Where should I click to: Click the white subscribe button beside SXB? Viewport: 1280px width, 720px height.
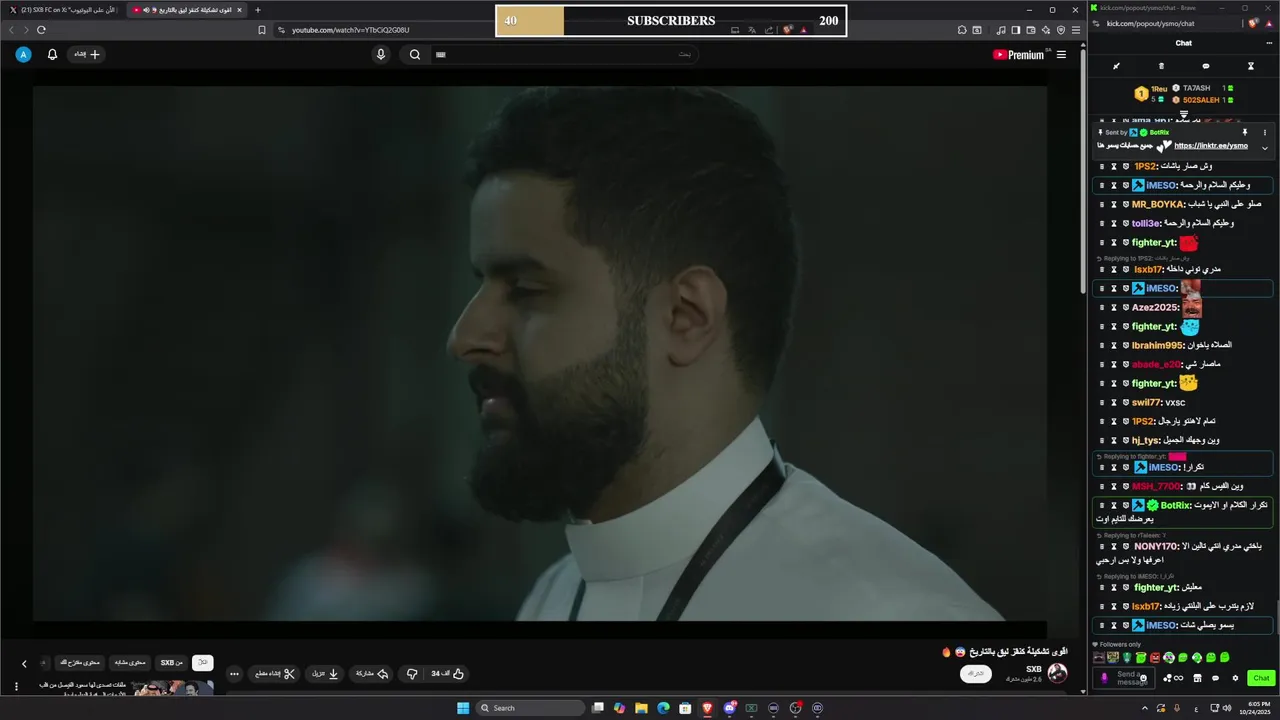976,673
